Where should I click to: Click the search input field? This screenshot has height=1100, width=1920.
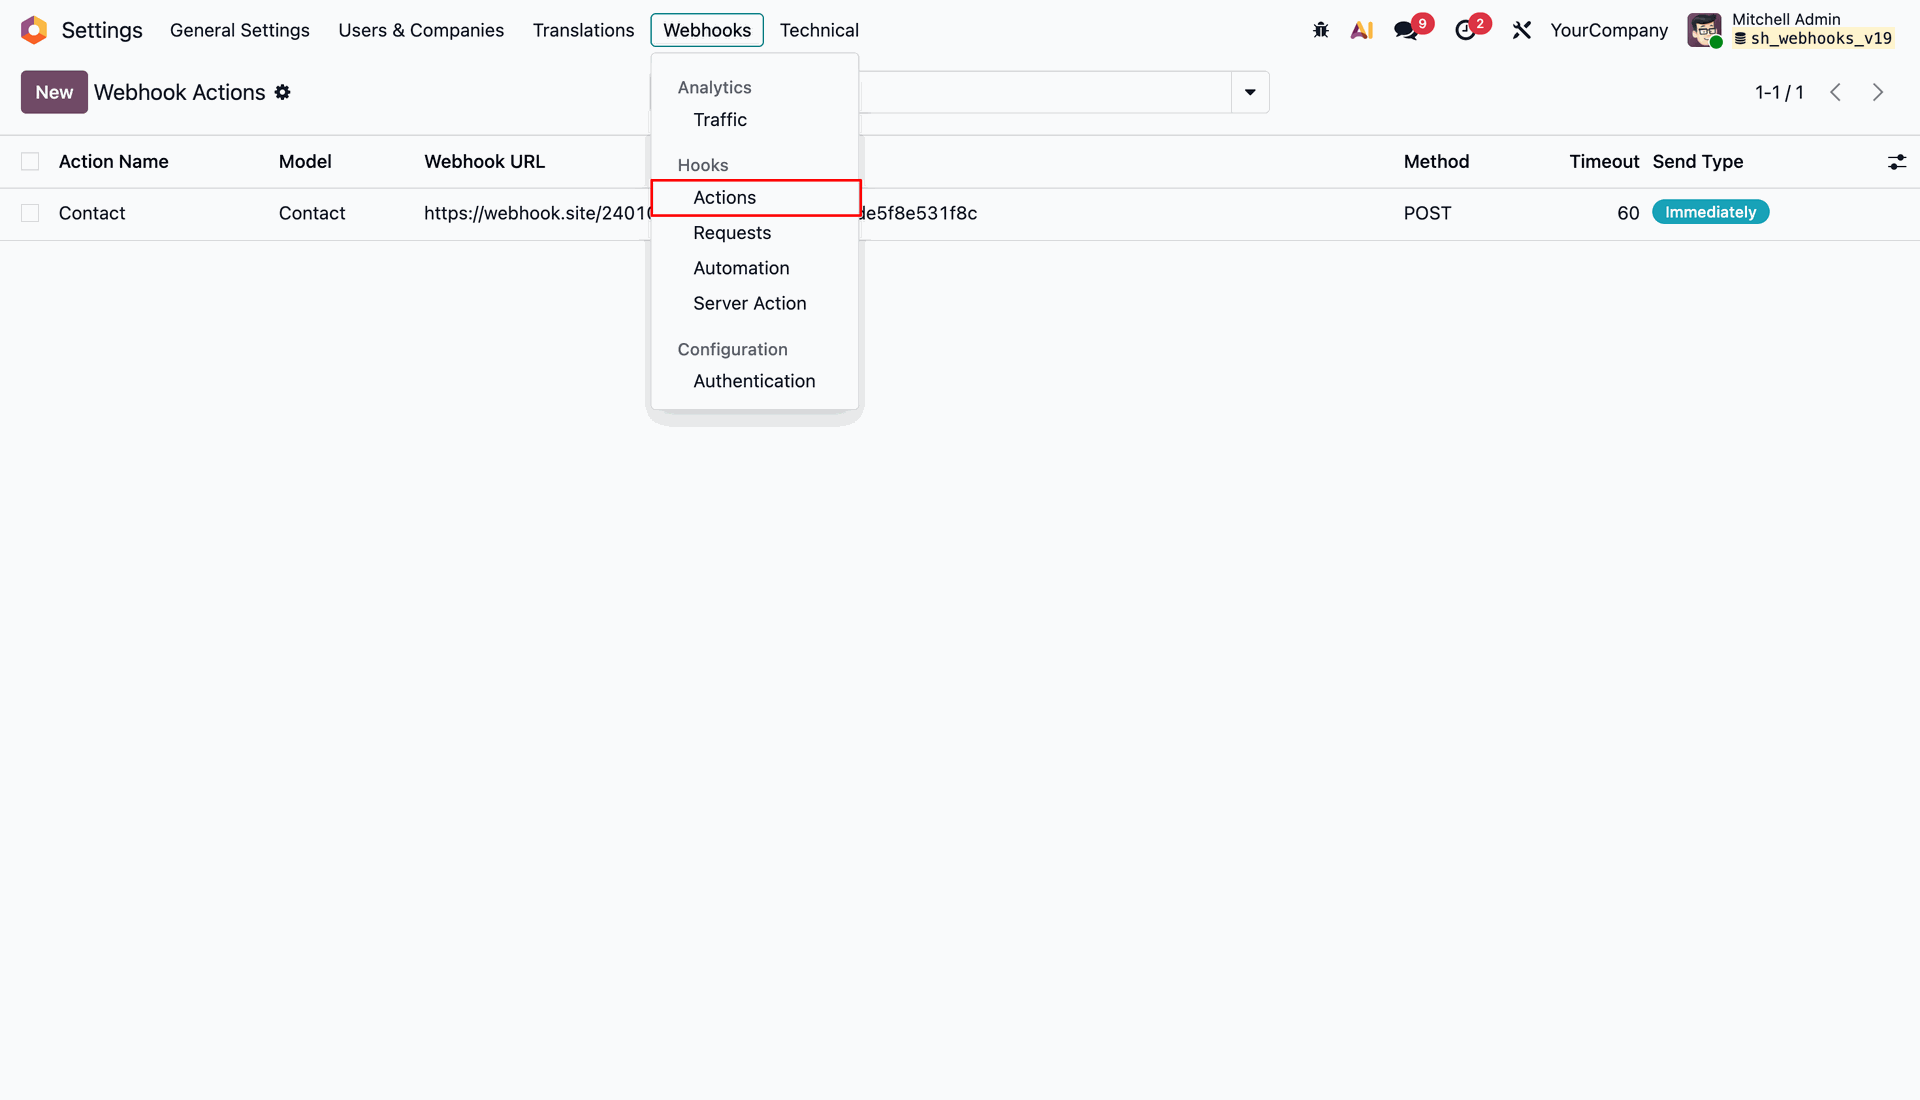click(1044, 92)
